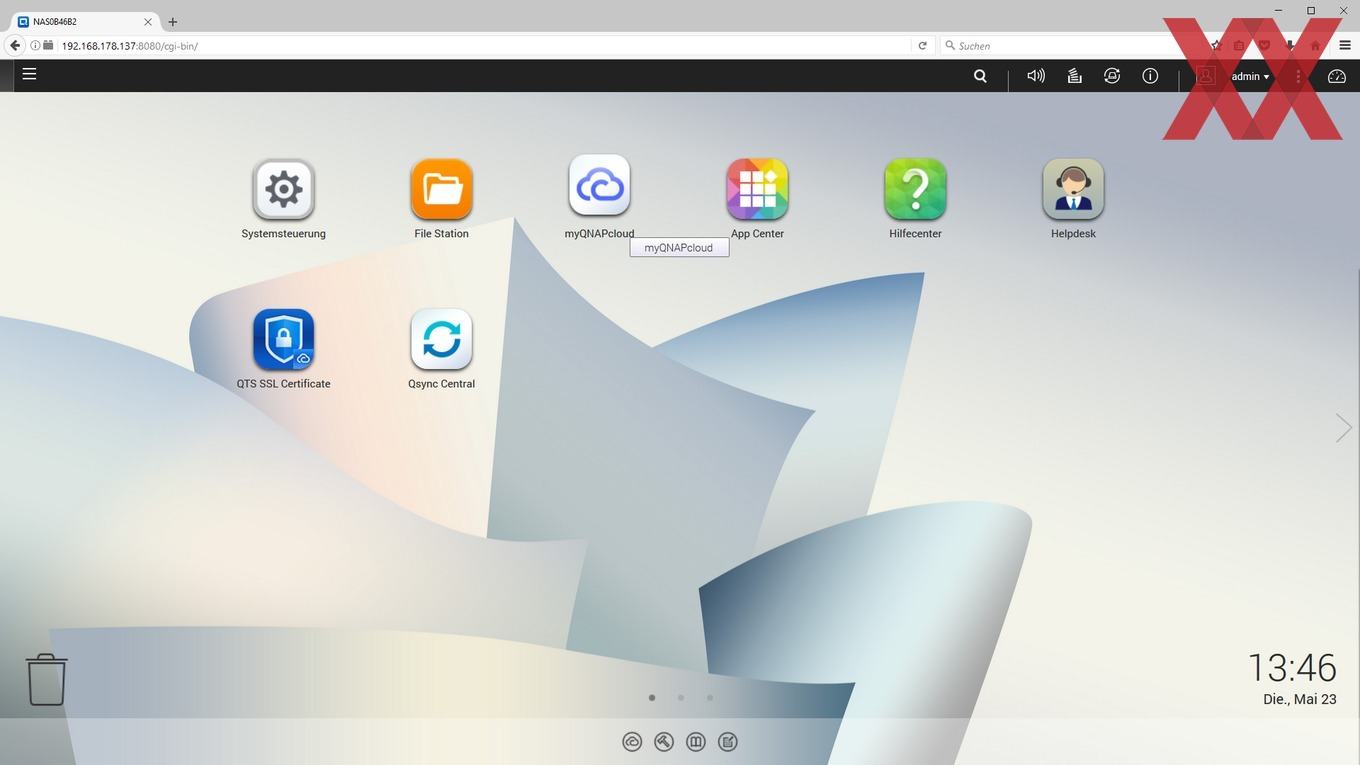Show background tasks stack icon

coord(1074,76)
